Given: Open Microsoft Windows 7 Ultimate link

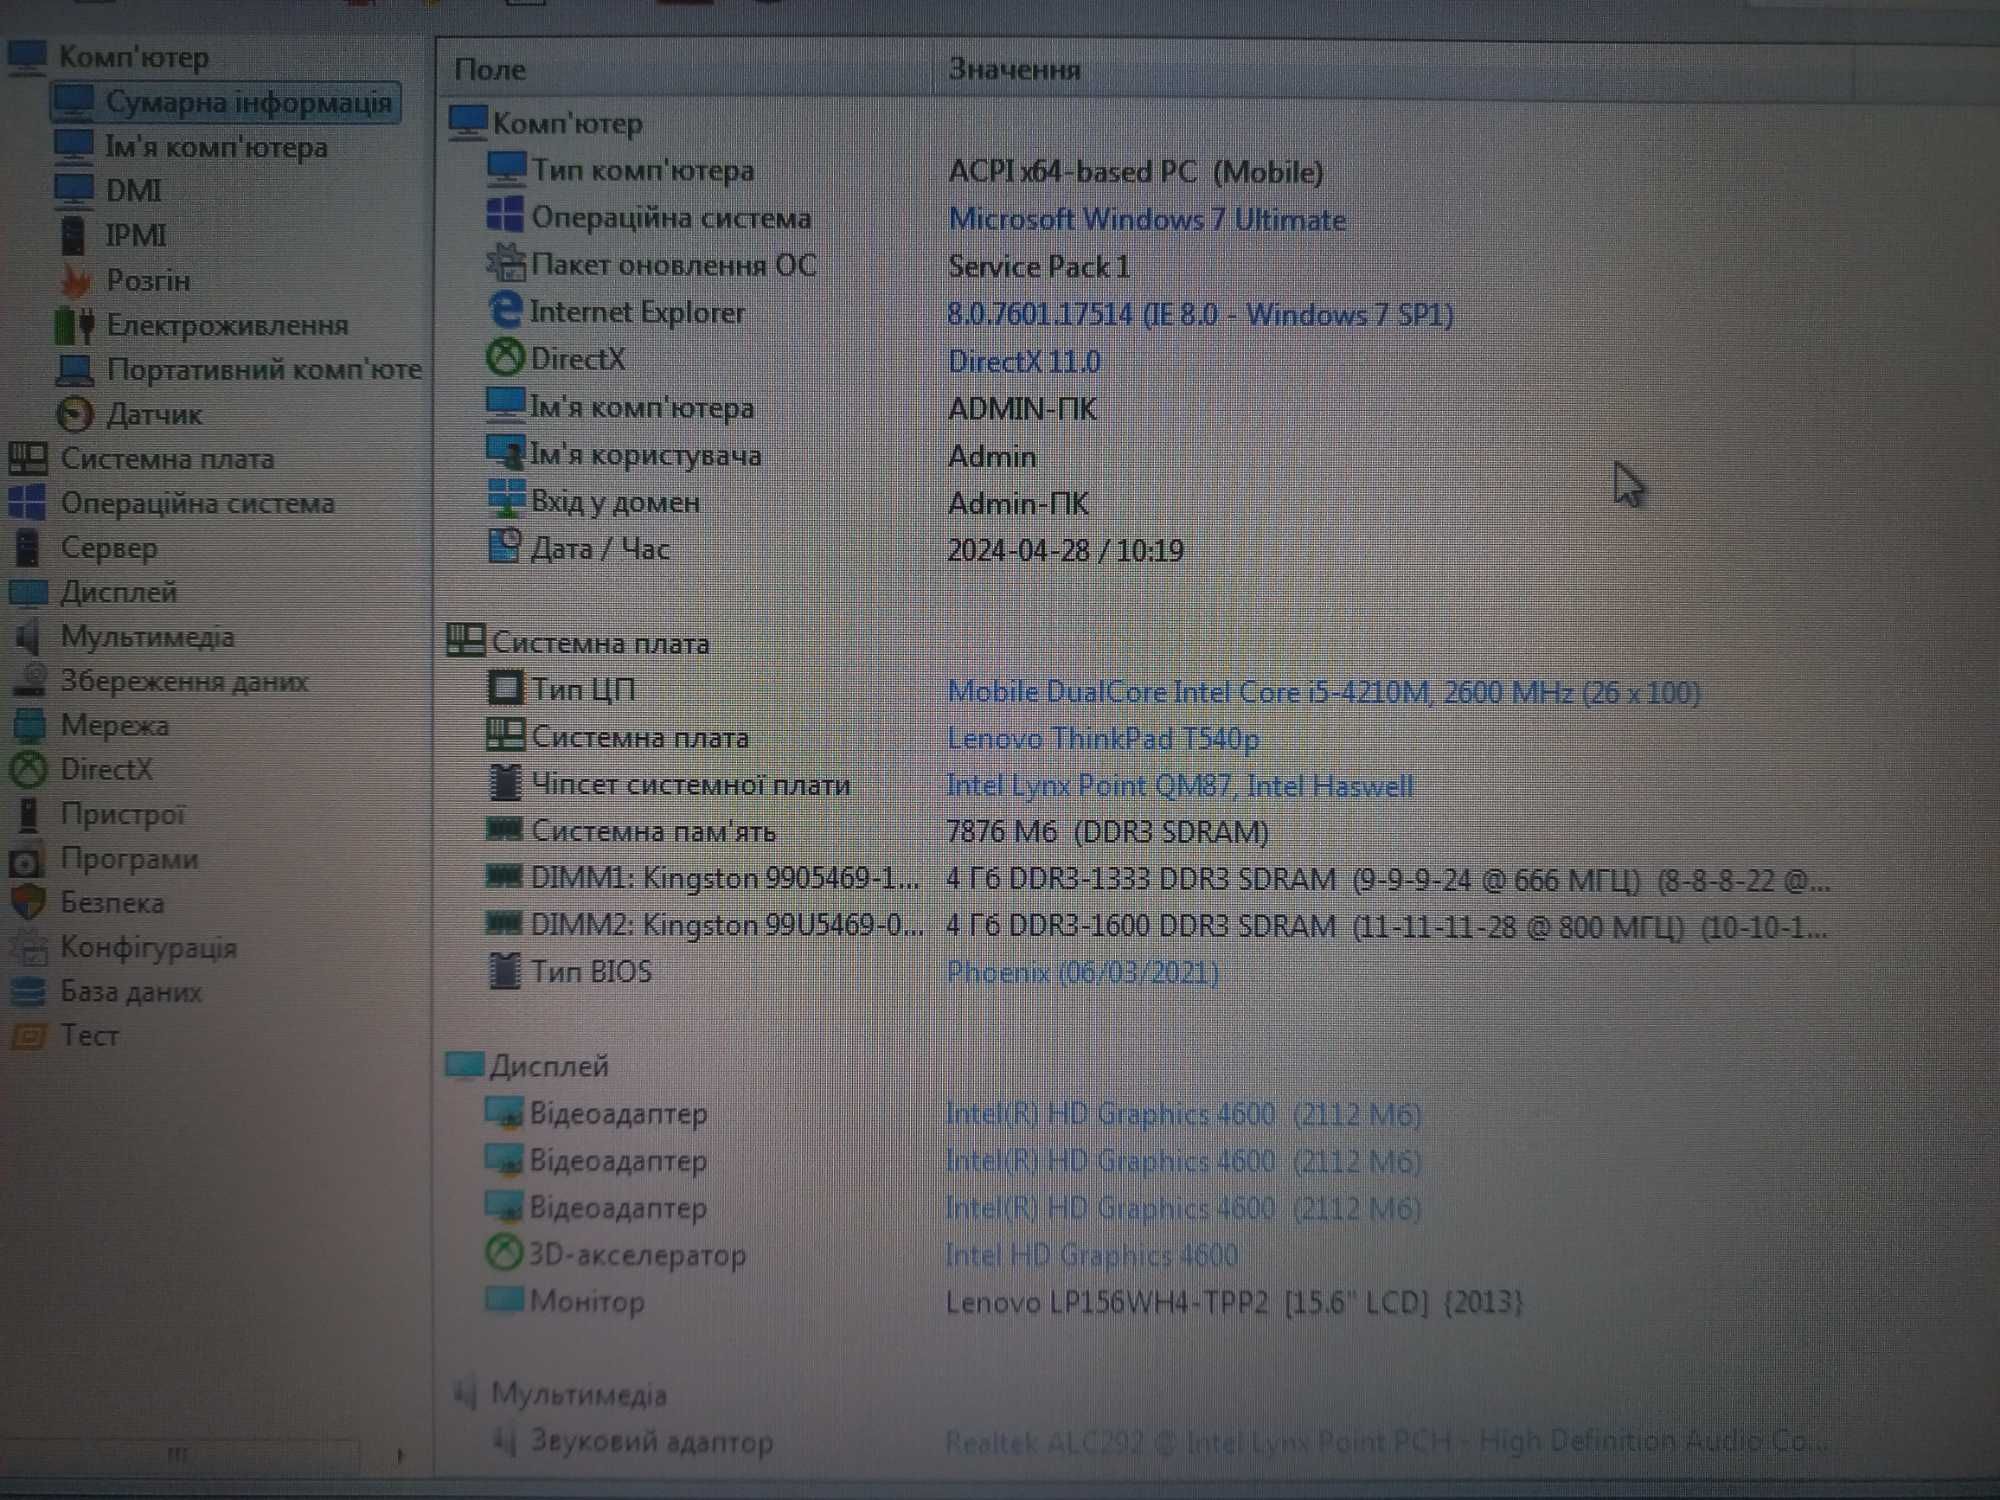Looking at the screenshot, I should [x=1146, y=219].
